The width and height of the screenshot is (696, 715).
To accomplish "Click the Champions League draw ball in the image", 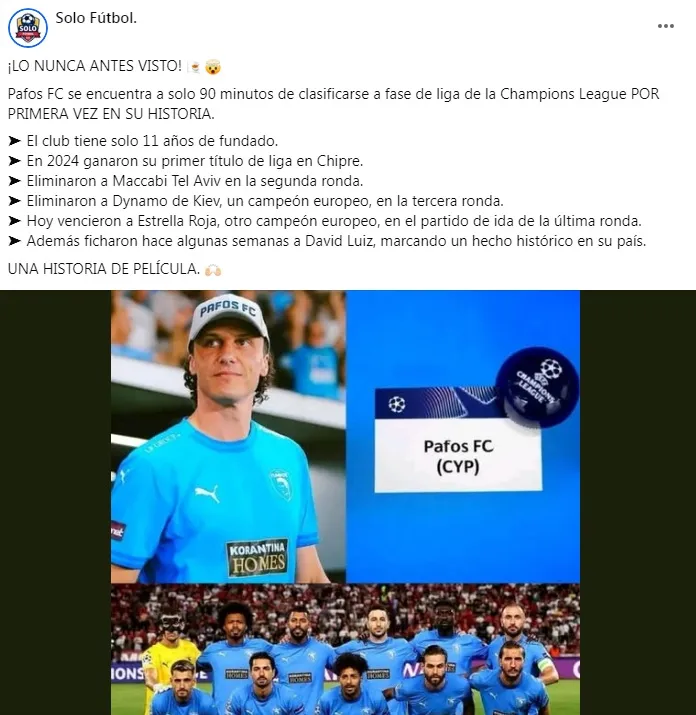I will coord(537,388).
